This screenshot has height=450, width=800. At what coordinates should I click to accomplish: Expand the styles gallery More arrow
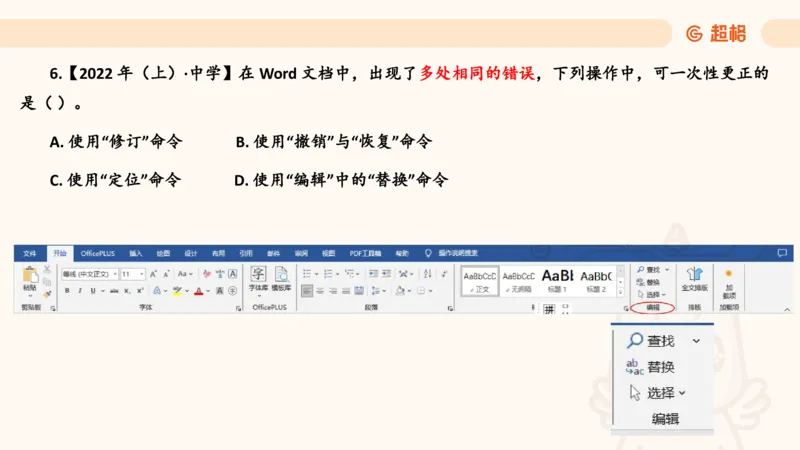[x=620, y=293]
